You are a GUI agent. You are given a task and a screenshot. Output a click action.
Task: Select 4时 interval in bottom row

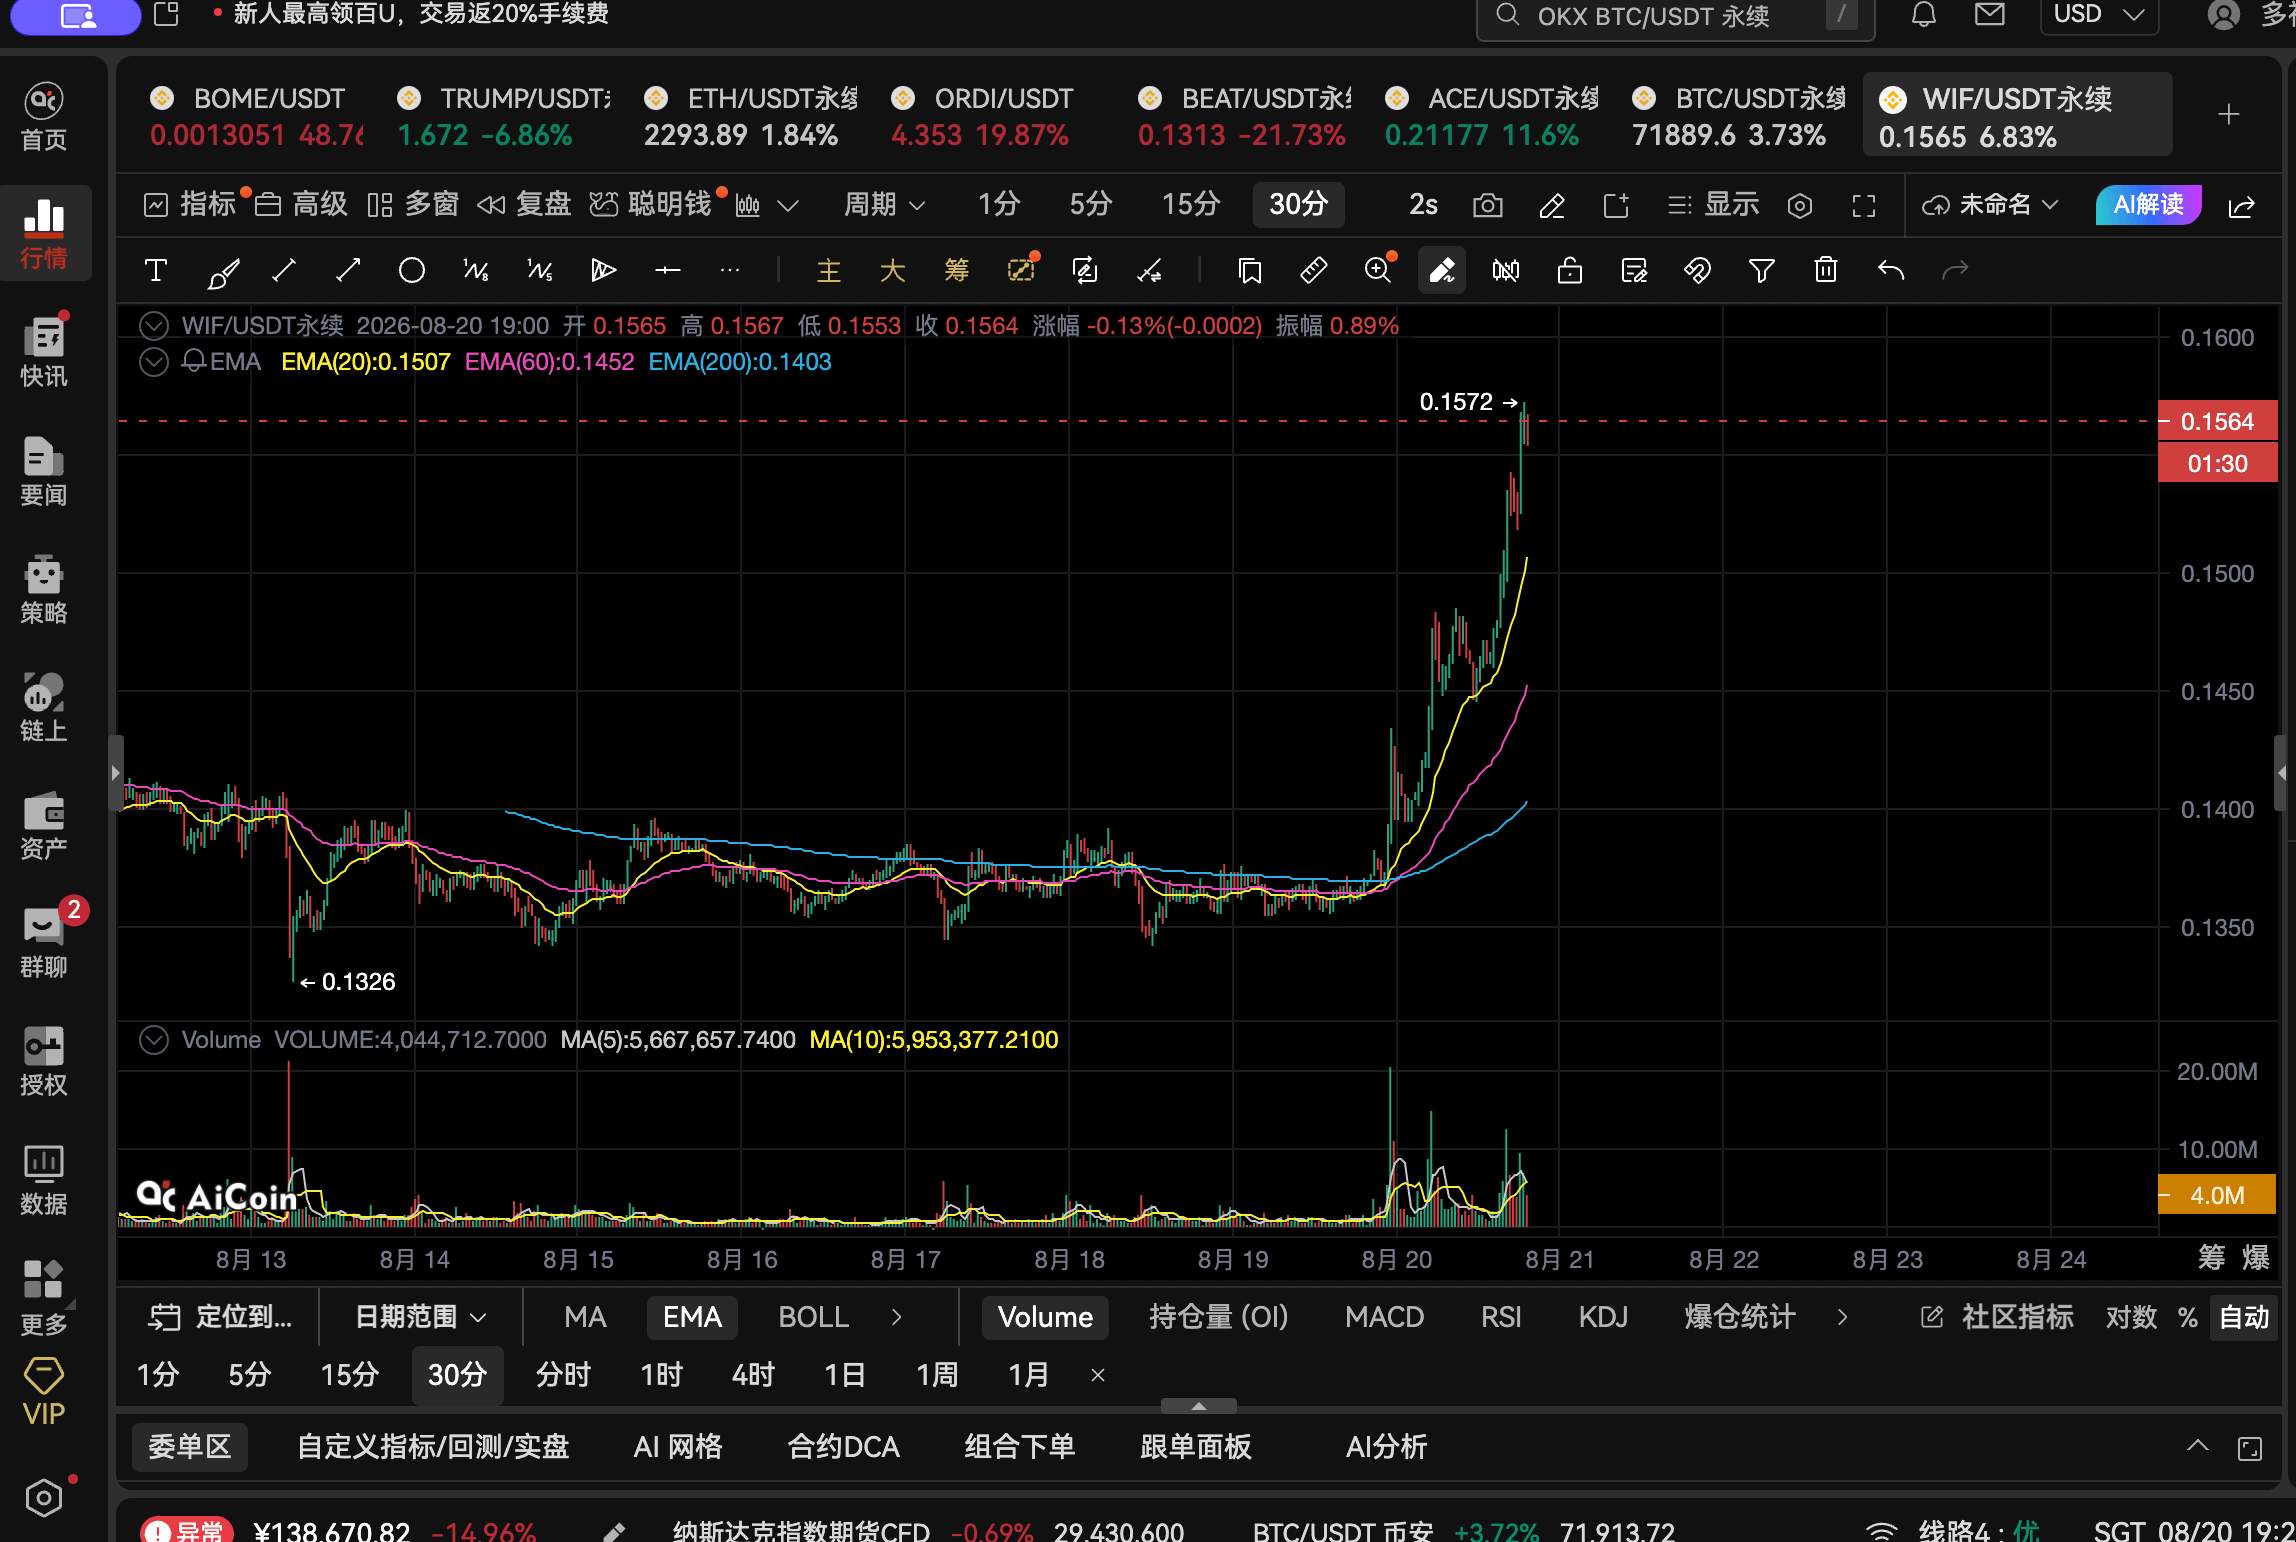tap(753, 1376)
